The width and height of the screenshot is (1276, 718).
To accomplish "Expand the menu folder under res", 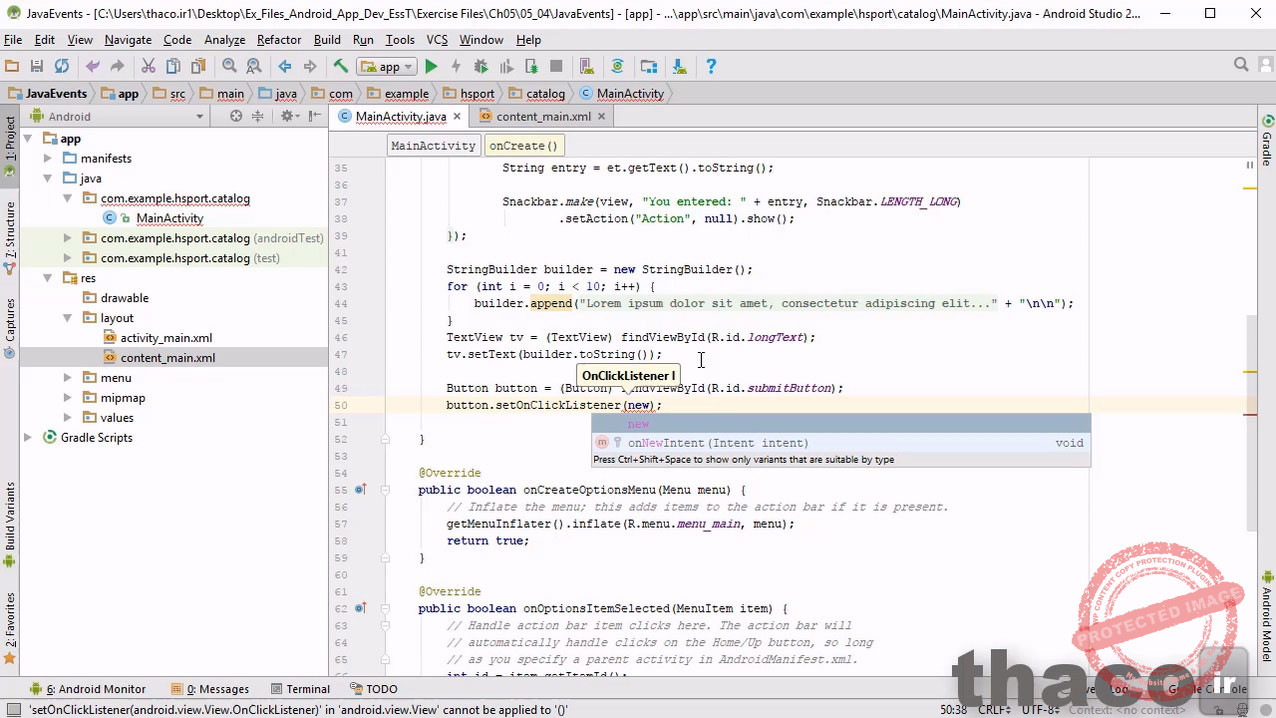I will coord(66,377).
